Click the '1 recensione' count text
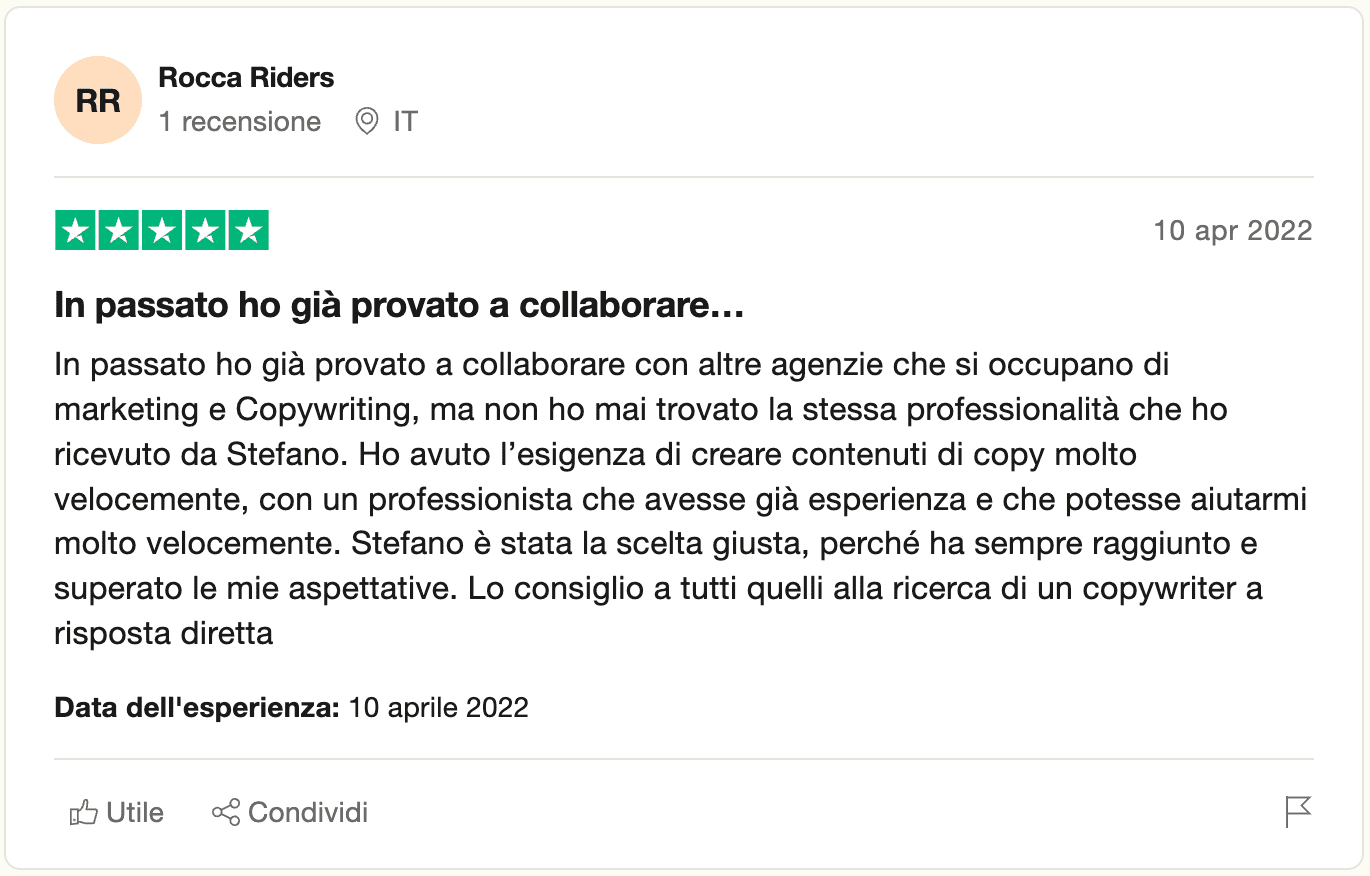This screenshot has height=876, width=1370. pyautogui.click(x=240, y=122)
